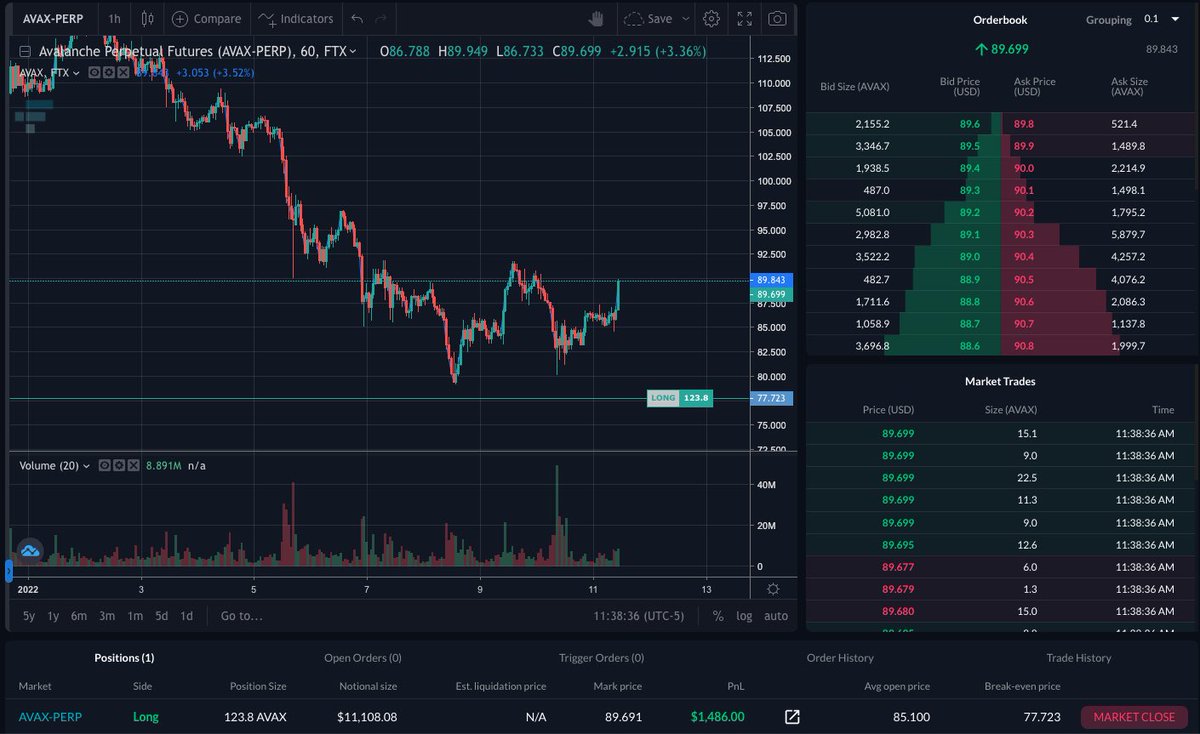Open settings for AVAX, FTX overlay
This screenshot has width=1200, height=734.
point(107,72)
